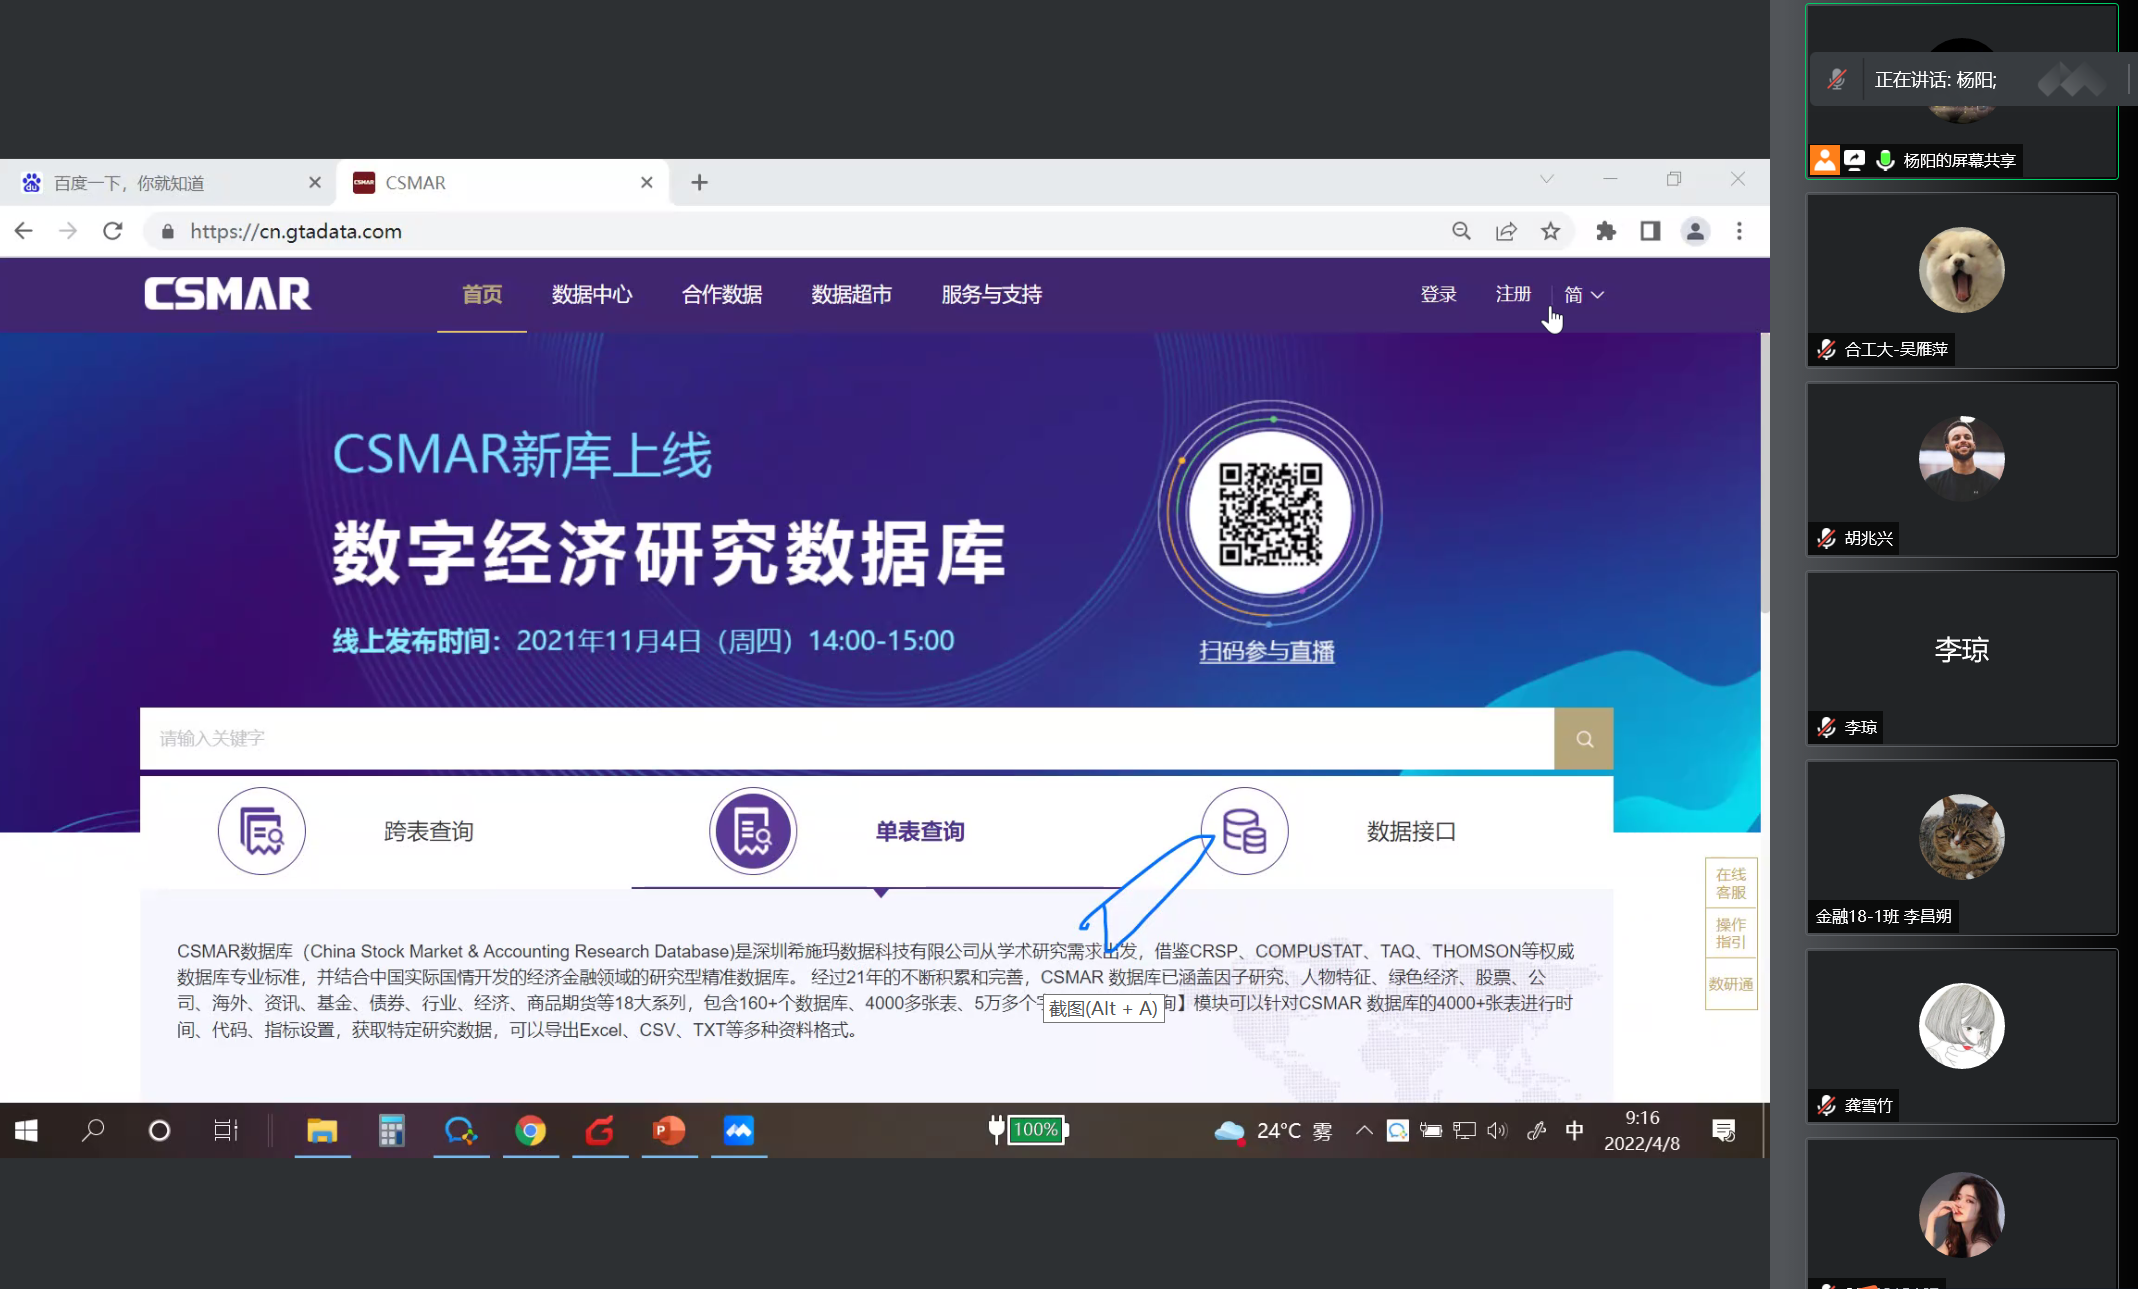Viewport: 2138px width, 1289px height.
Task: Open the browser side panel icon
Action: coord(1650,231)
